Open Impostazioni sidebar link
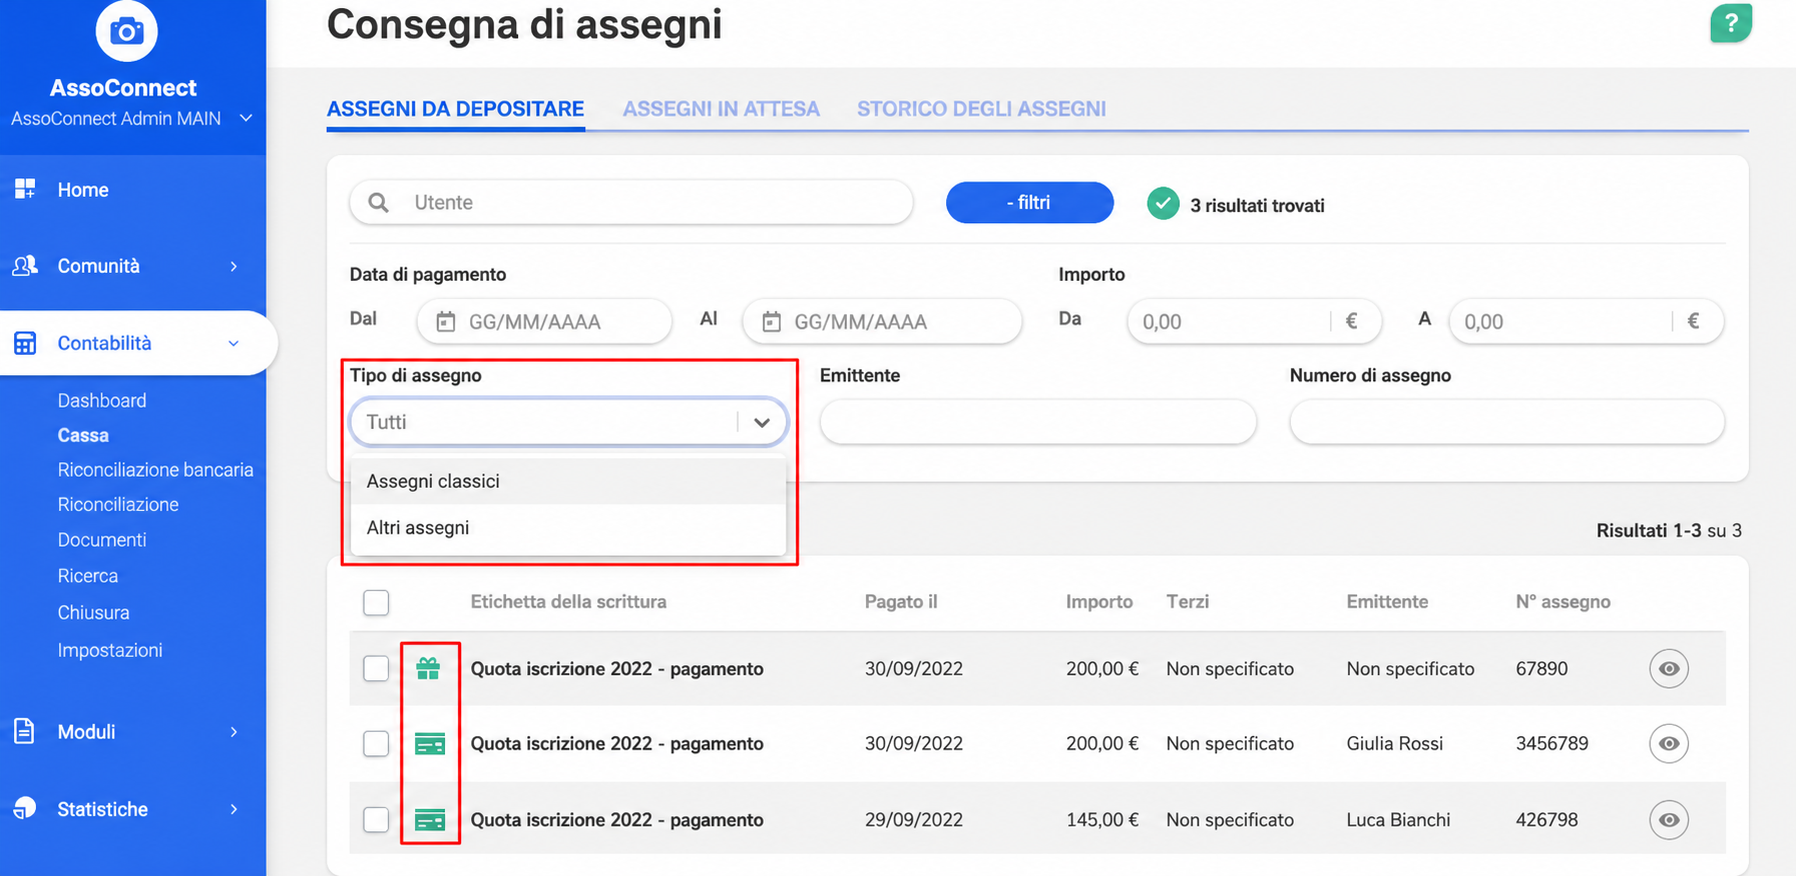1796x876 pixels. [110, 649]
